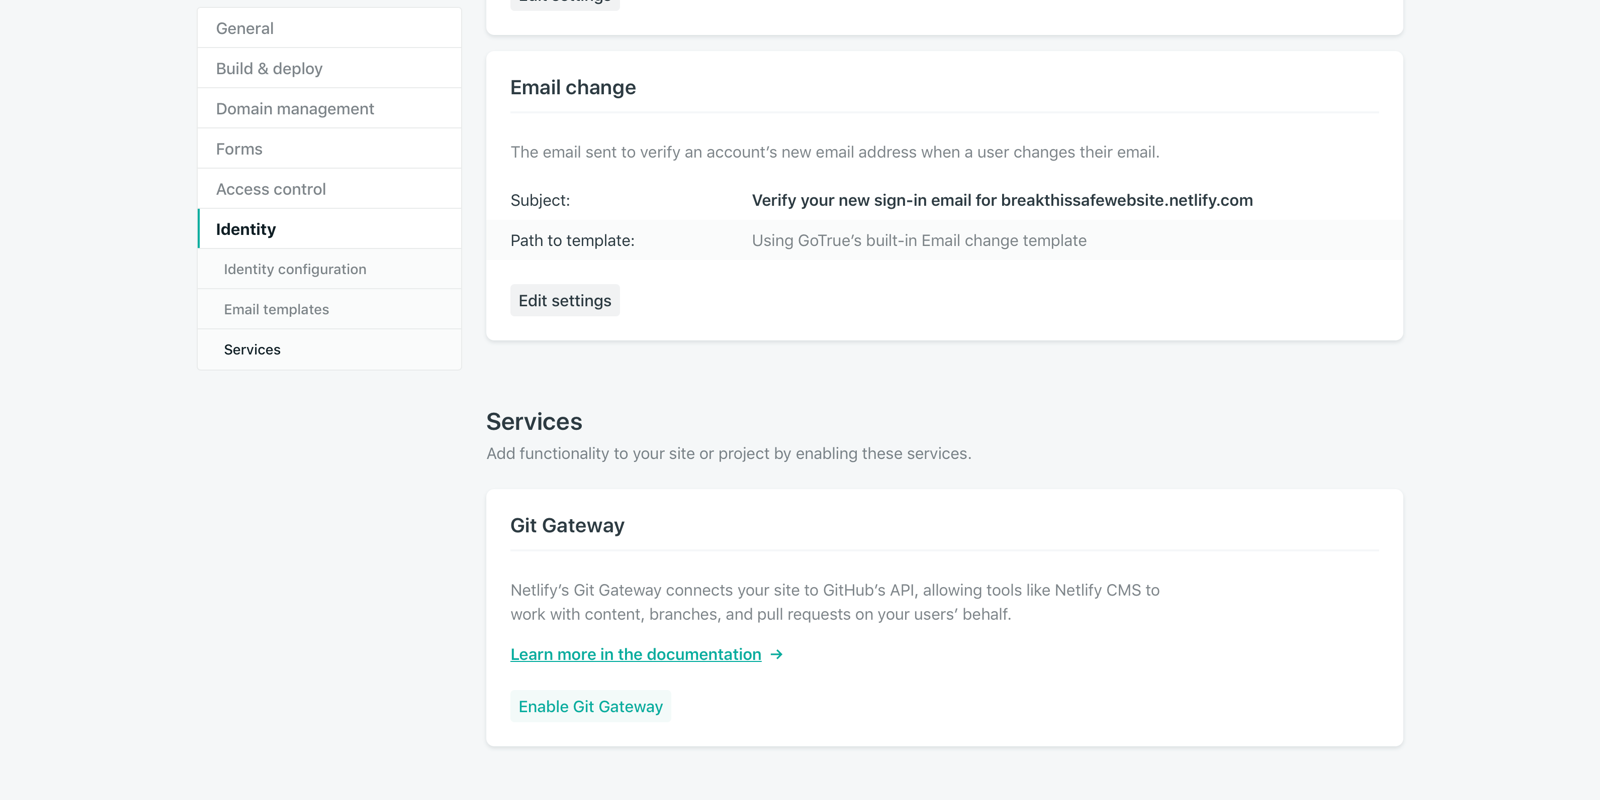This screenshot has width=1600, height=800.
Task: Go to Build & deploy settings
Action: (269, 68)
